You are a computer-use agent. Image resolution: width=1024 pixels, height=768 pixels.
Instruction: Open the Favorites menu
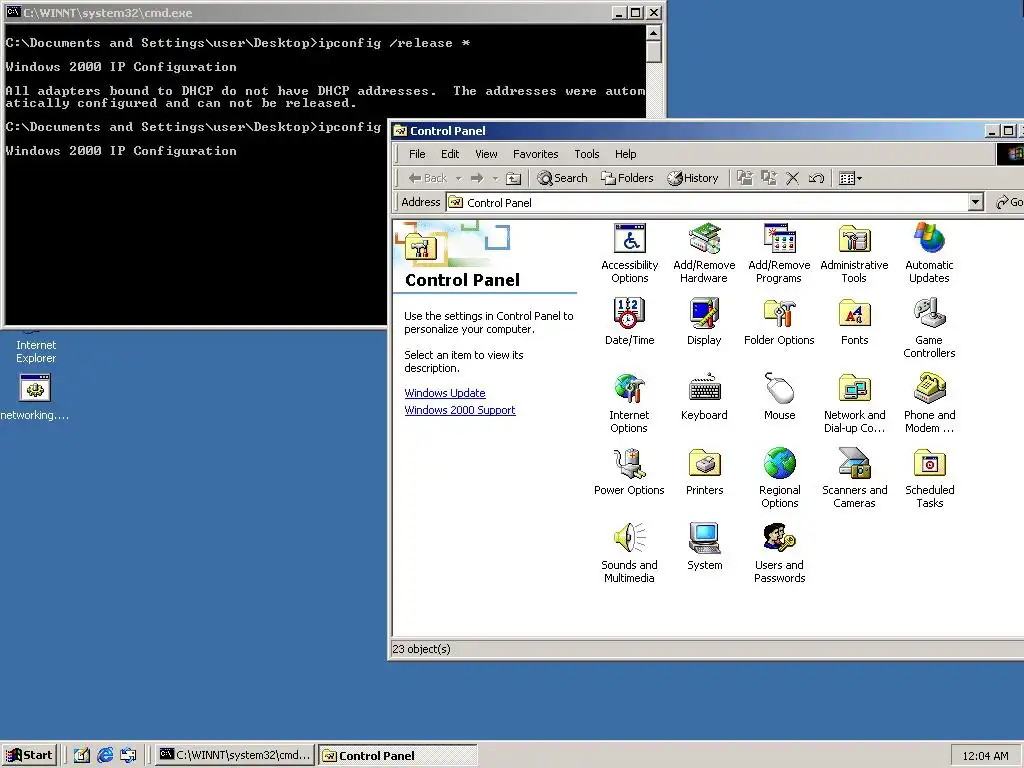[x=536, y=154]
